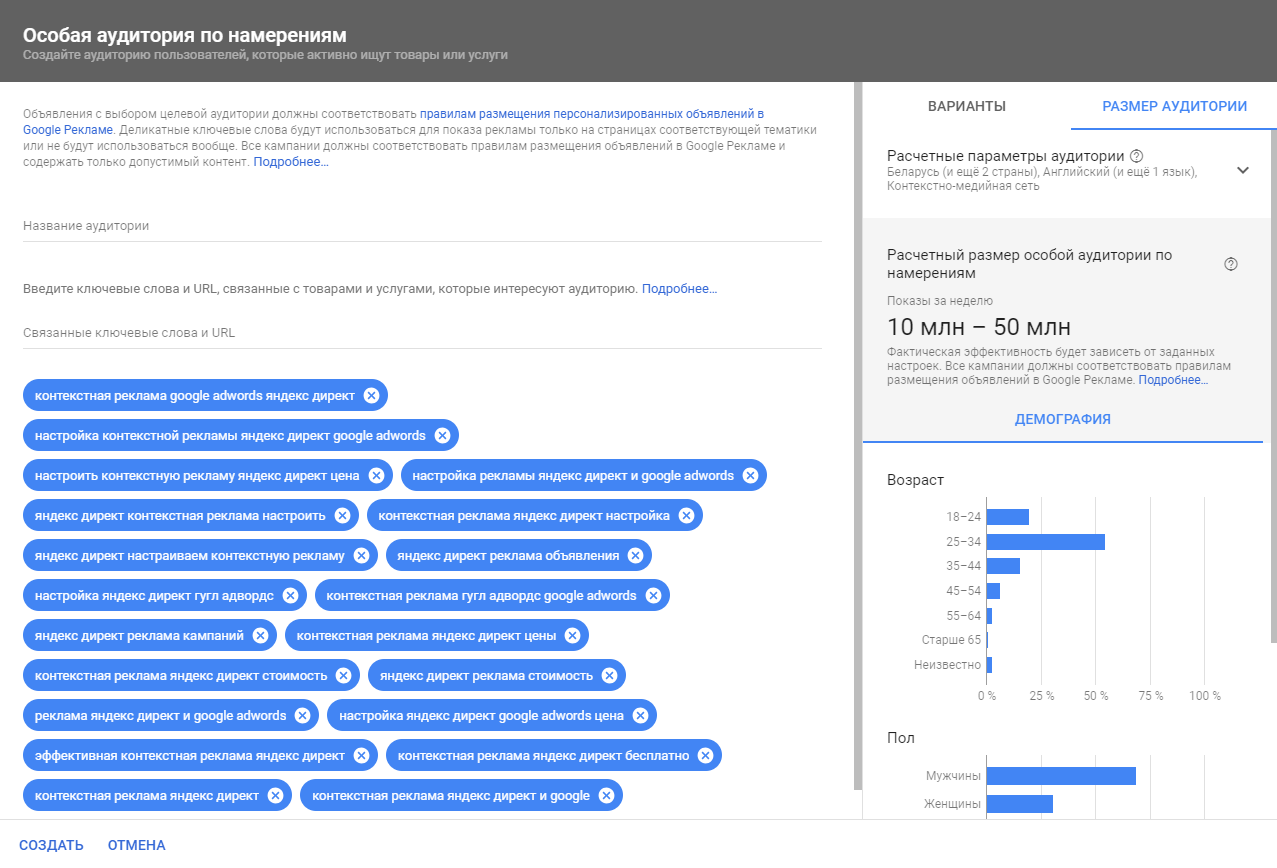Click the 'Отмена' button
The width and height of the screenshot is (1277, 868).
tap(137, 846)
